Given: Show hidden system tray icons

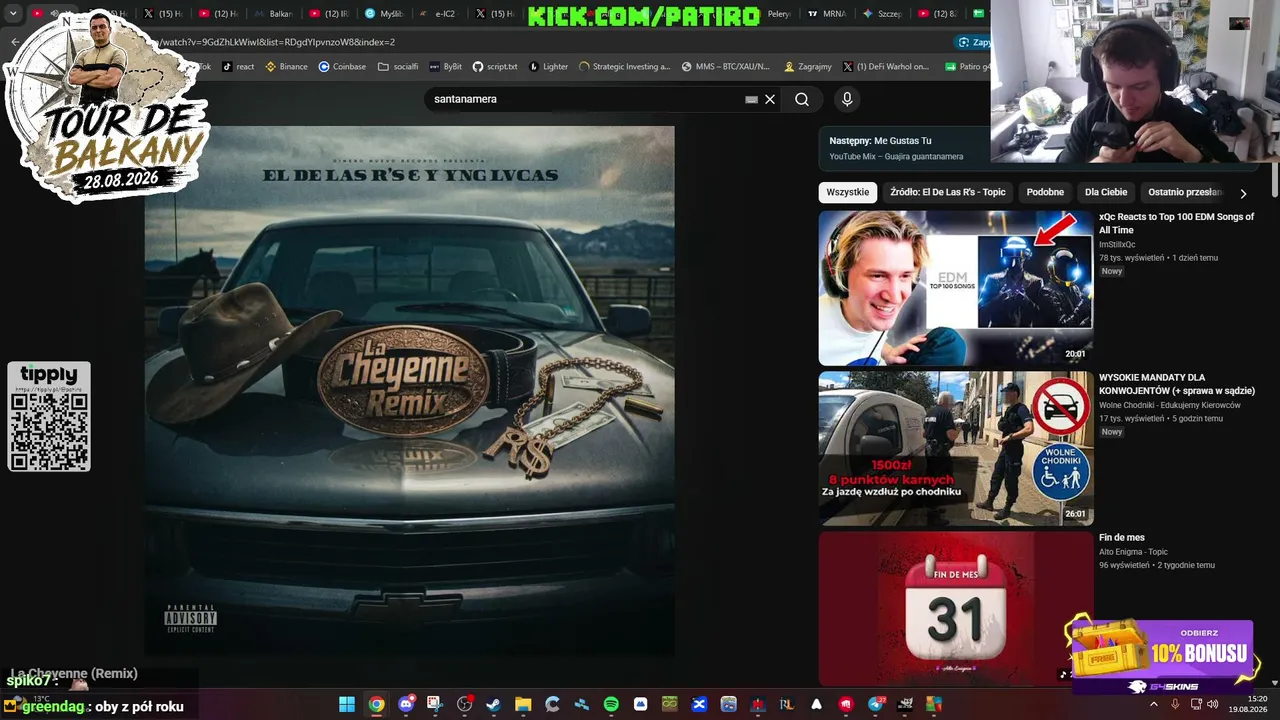Looking at the screenshot, I should 1154,704.
